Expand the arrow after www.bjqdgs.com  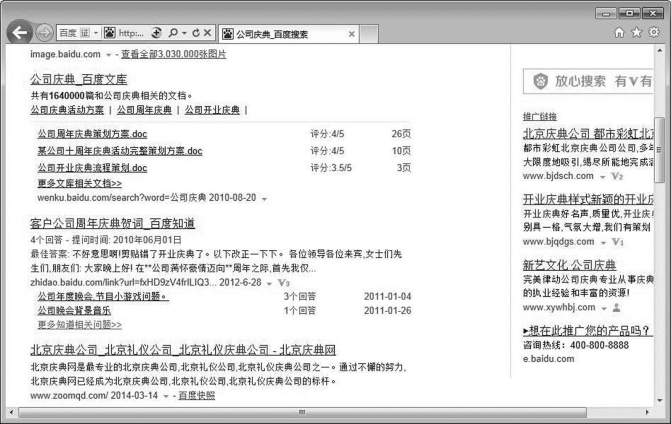[x=603, y=243]
